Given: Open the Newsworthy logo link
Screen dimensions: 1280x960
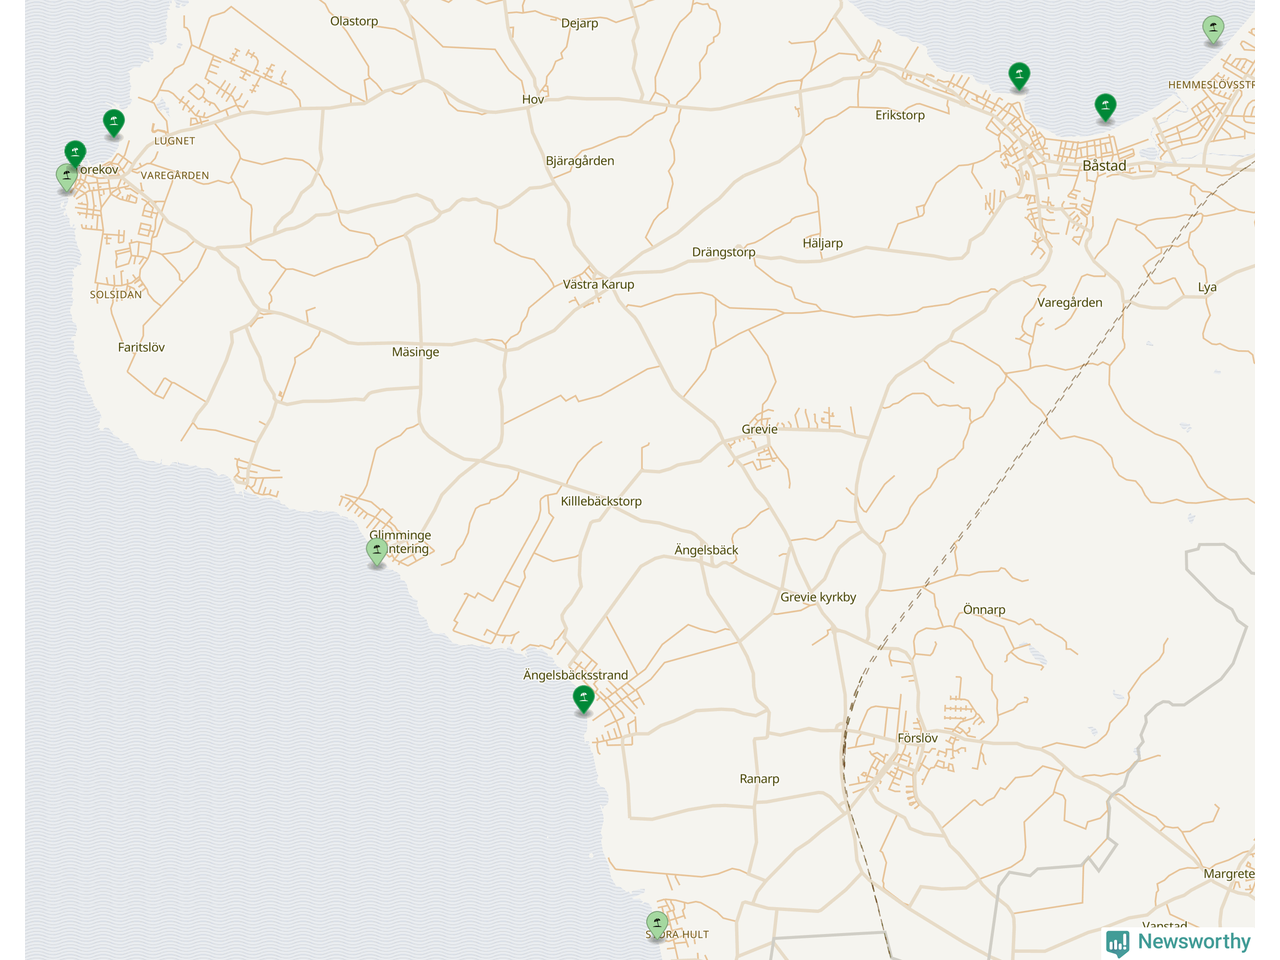Looking at the screenshot, I should click(x=1178, y=942).
